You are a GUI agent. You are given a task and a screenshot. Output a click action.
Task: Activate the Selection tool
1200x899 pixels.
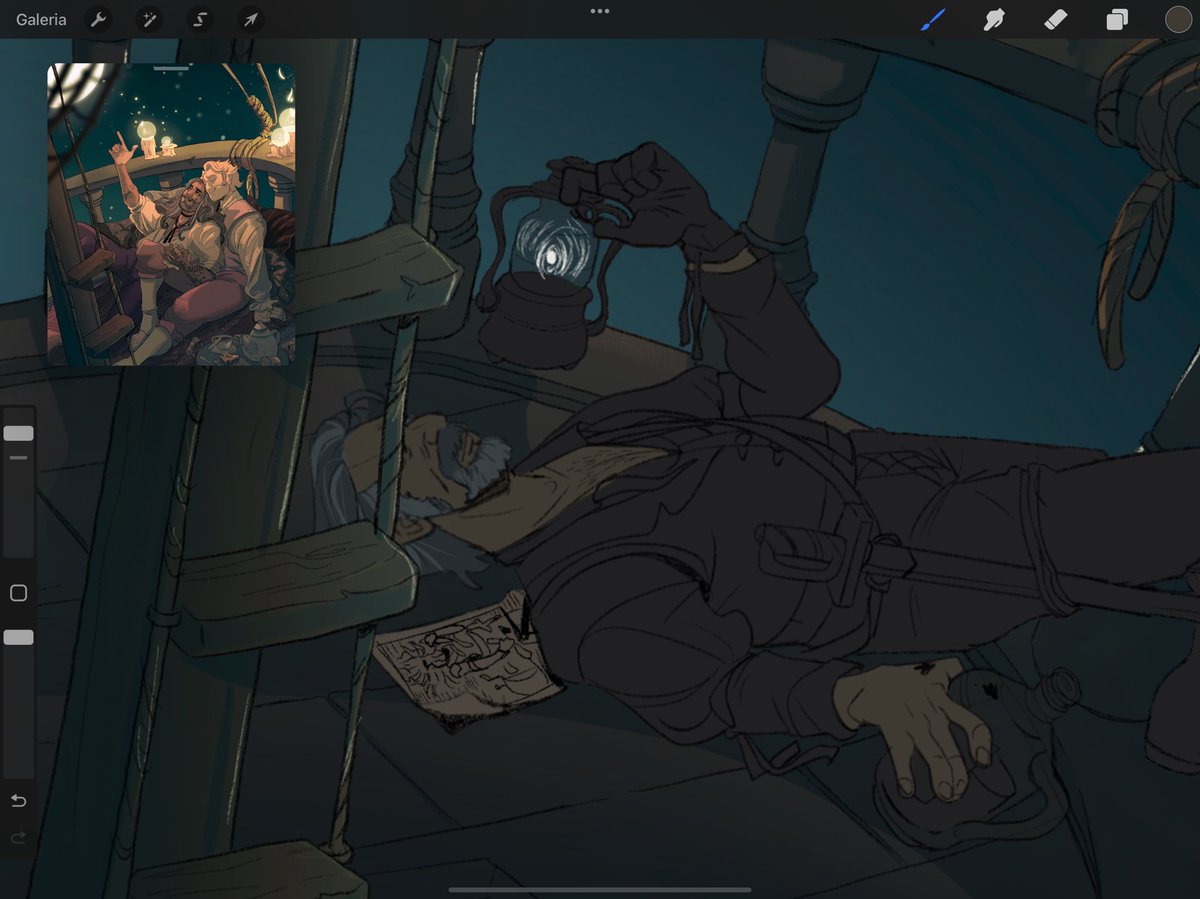(200, 19)
